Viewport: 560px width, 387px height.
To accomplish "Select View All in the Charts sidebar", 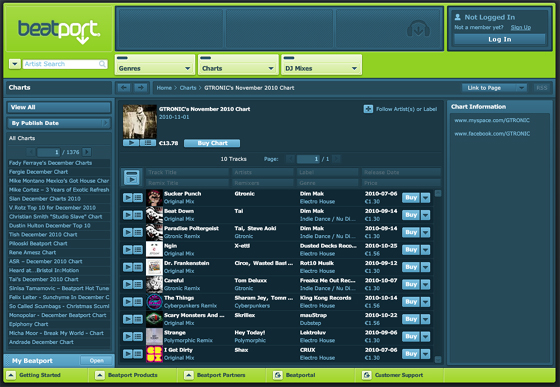I will pos(59,107).
